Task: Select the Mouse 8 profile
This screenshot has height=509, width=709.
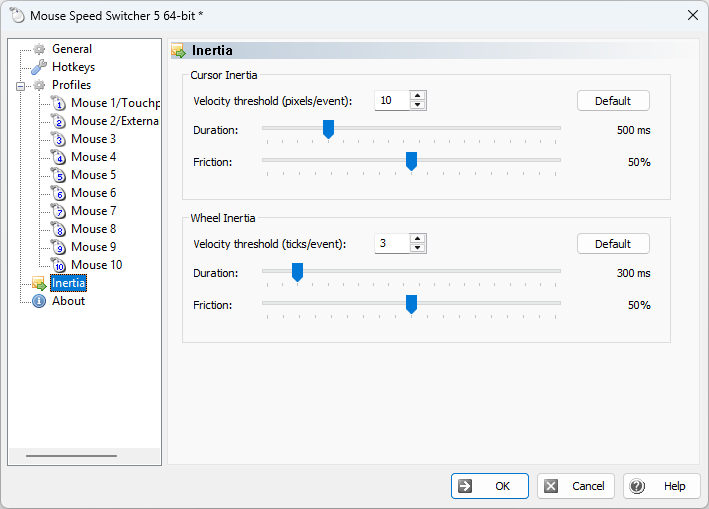Action: click(94, 229)
